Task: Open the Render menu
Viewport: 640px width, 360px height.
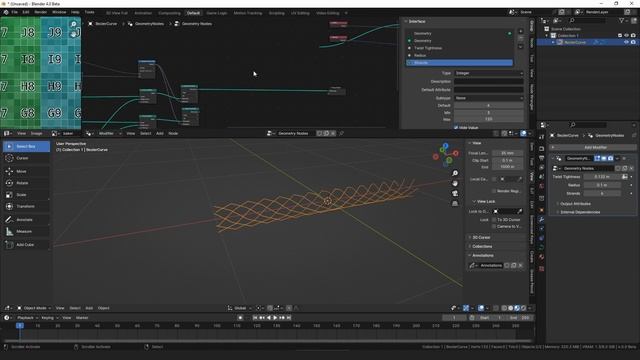Action: 40,12
